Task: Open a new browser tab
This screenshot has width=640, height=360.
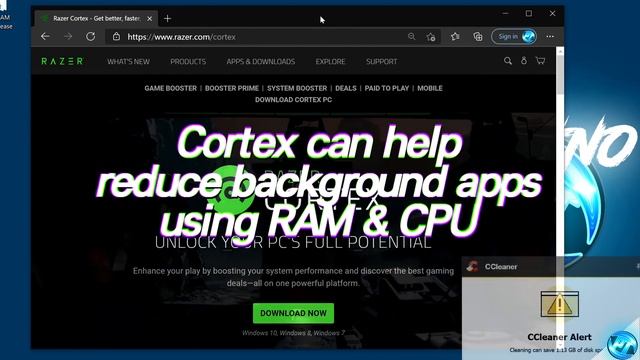Action: 167,18
